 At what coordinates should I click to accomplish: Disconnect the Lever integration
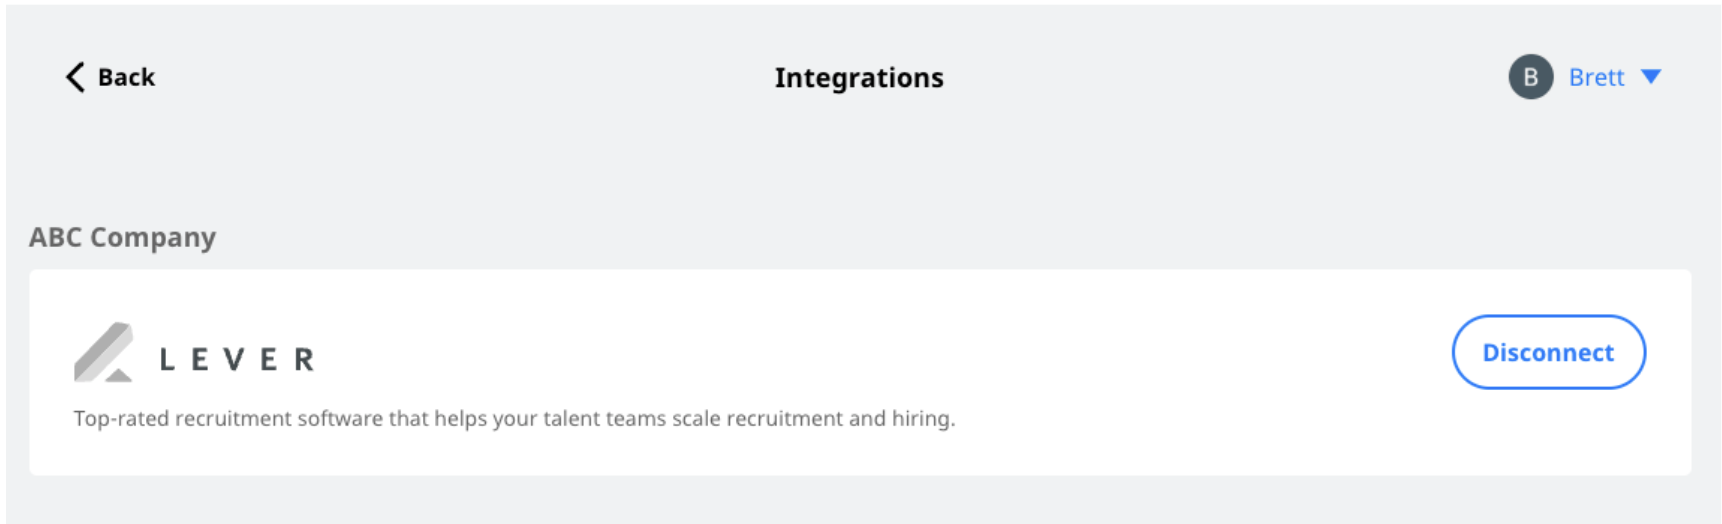(1548, 352)
